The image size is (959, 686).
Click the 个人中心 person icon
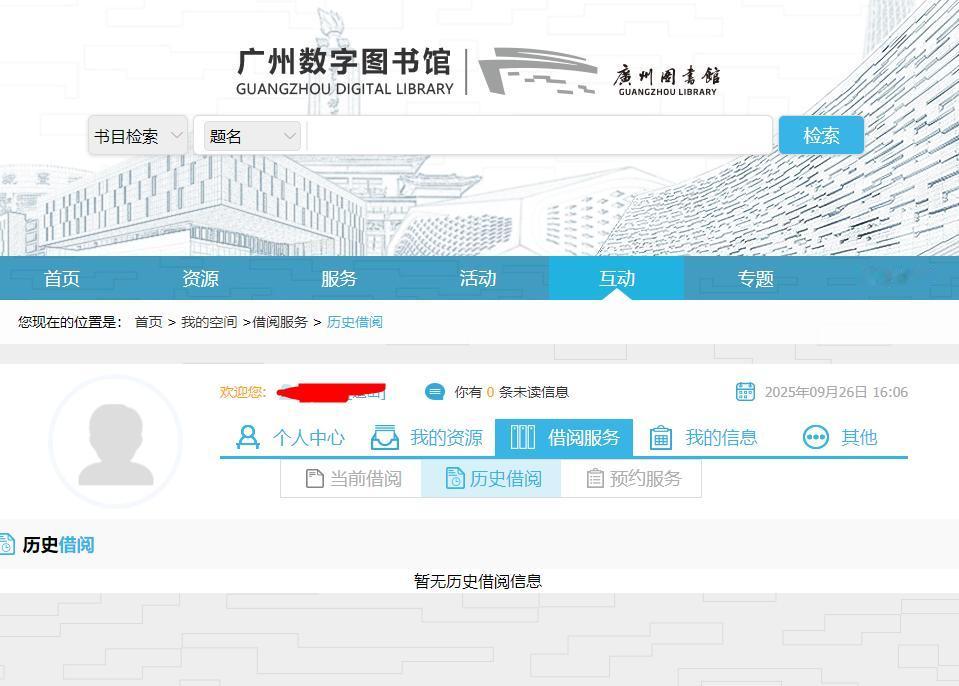click(248, 438)
